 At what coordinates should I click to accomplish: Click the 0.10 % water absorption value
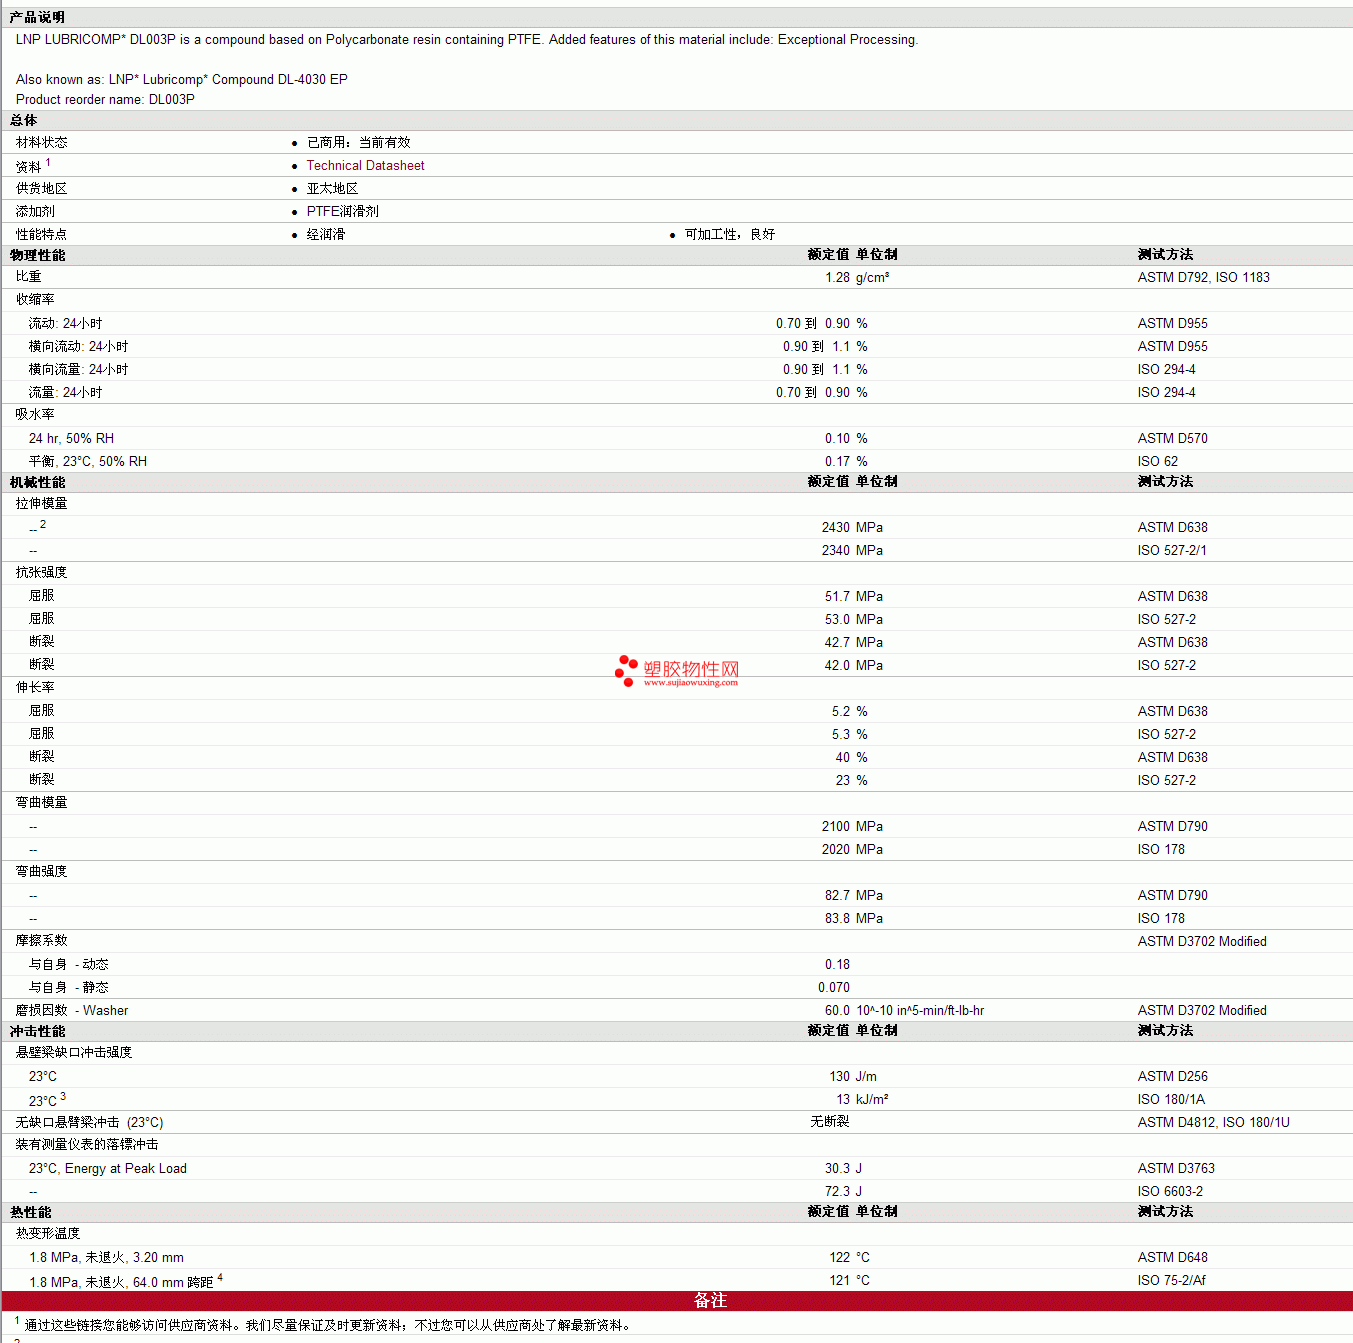pyautogui.click(x=846, y=439)
